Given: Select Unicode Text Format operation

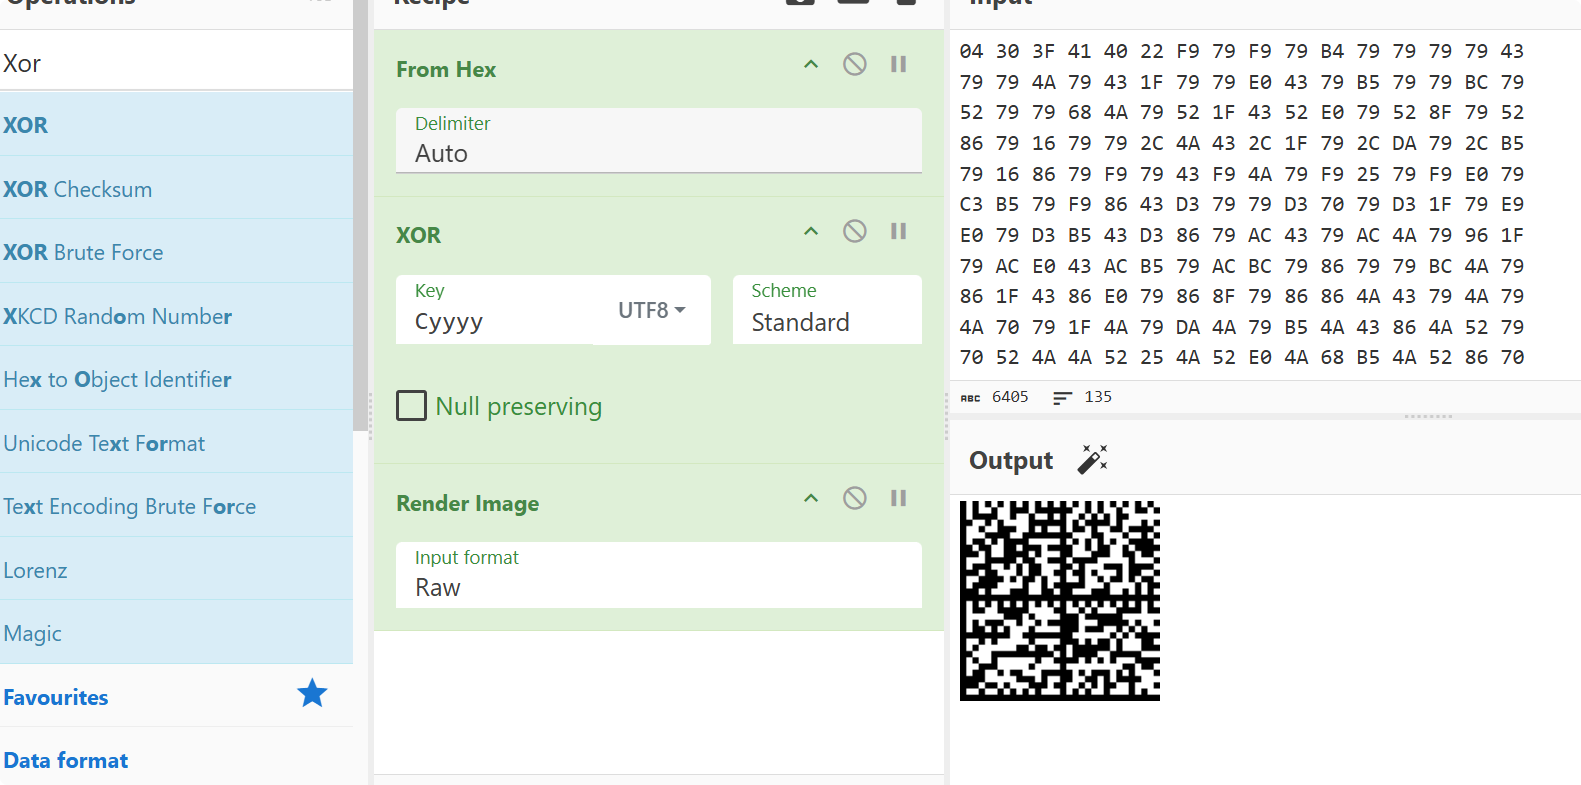Looking at the screenshot, I should coord(176,443).
